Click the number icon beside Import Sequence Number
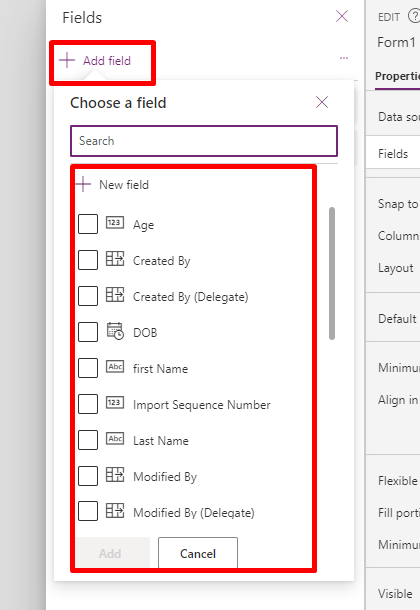 click(115, 402)
